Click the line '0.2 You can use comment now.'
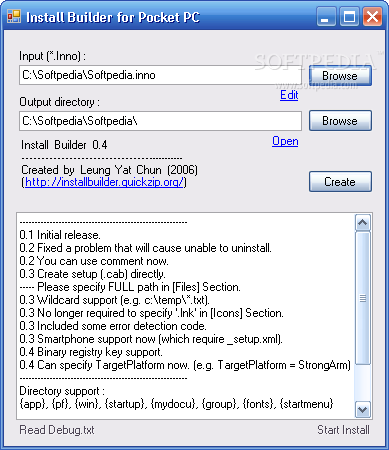Viewport: 389px width, 450px height. click(x=94, y=261)
